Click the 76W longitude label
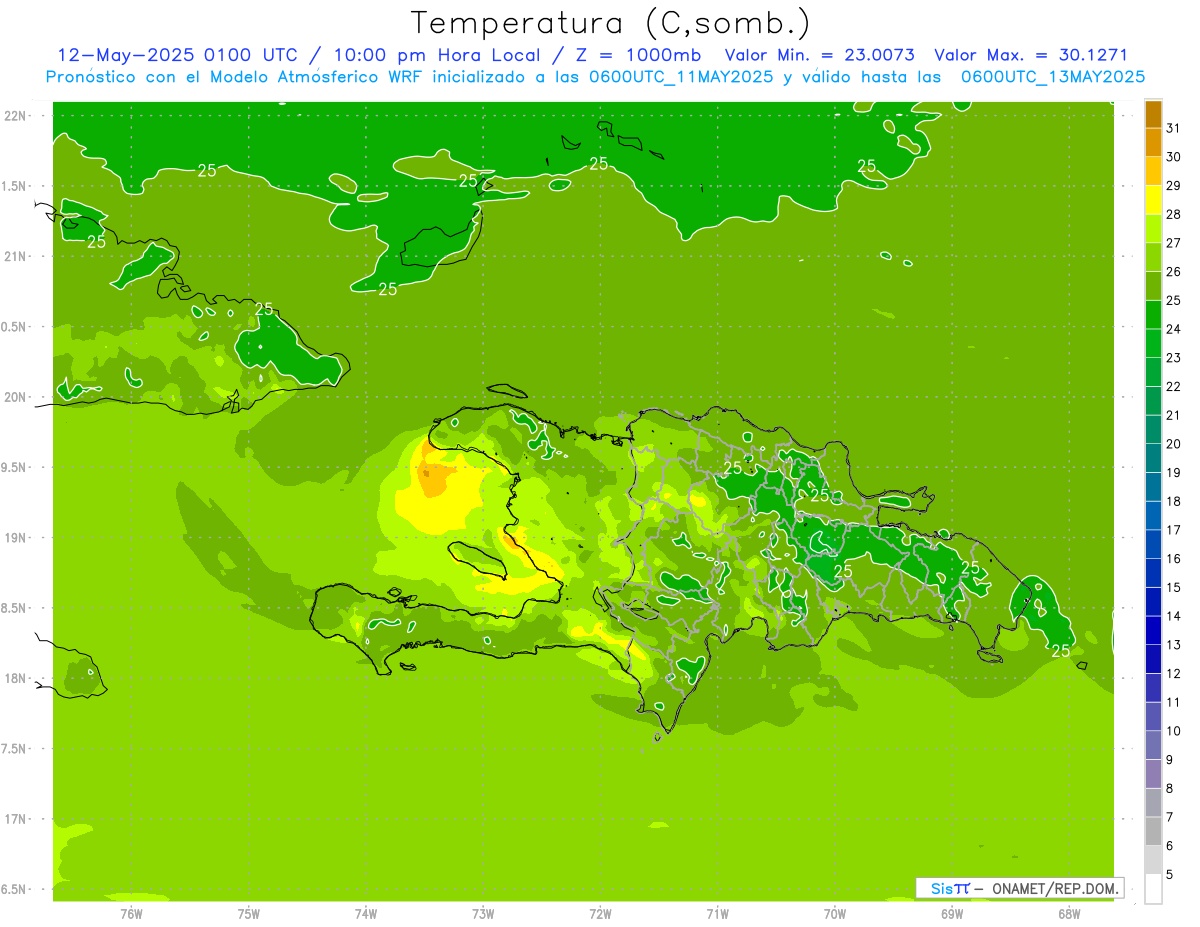The width and height of the screenshot is (1200, 927). click(x=131, y=914)
